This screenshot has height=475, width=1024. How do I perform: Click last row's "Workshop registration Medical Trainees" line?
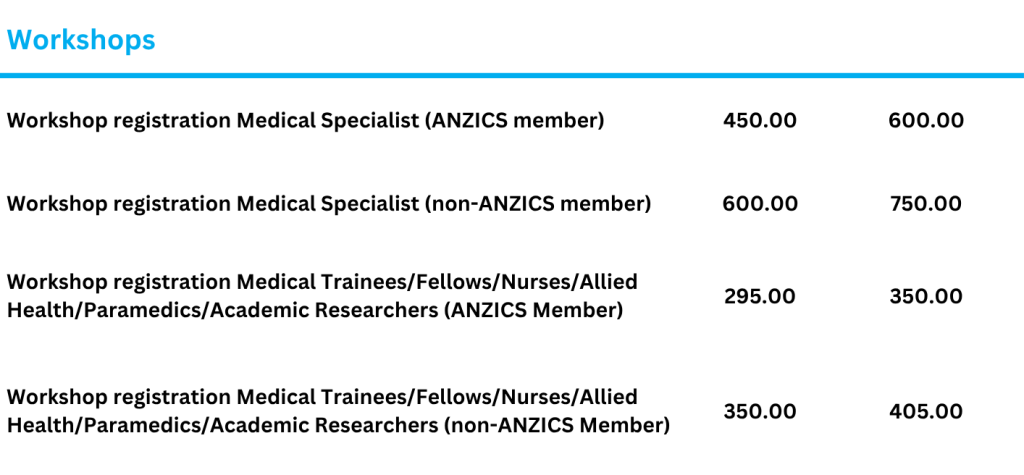[x=320, y=397]
